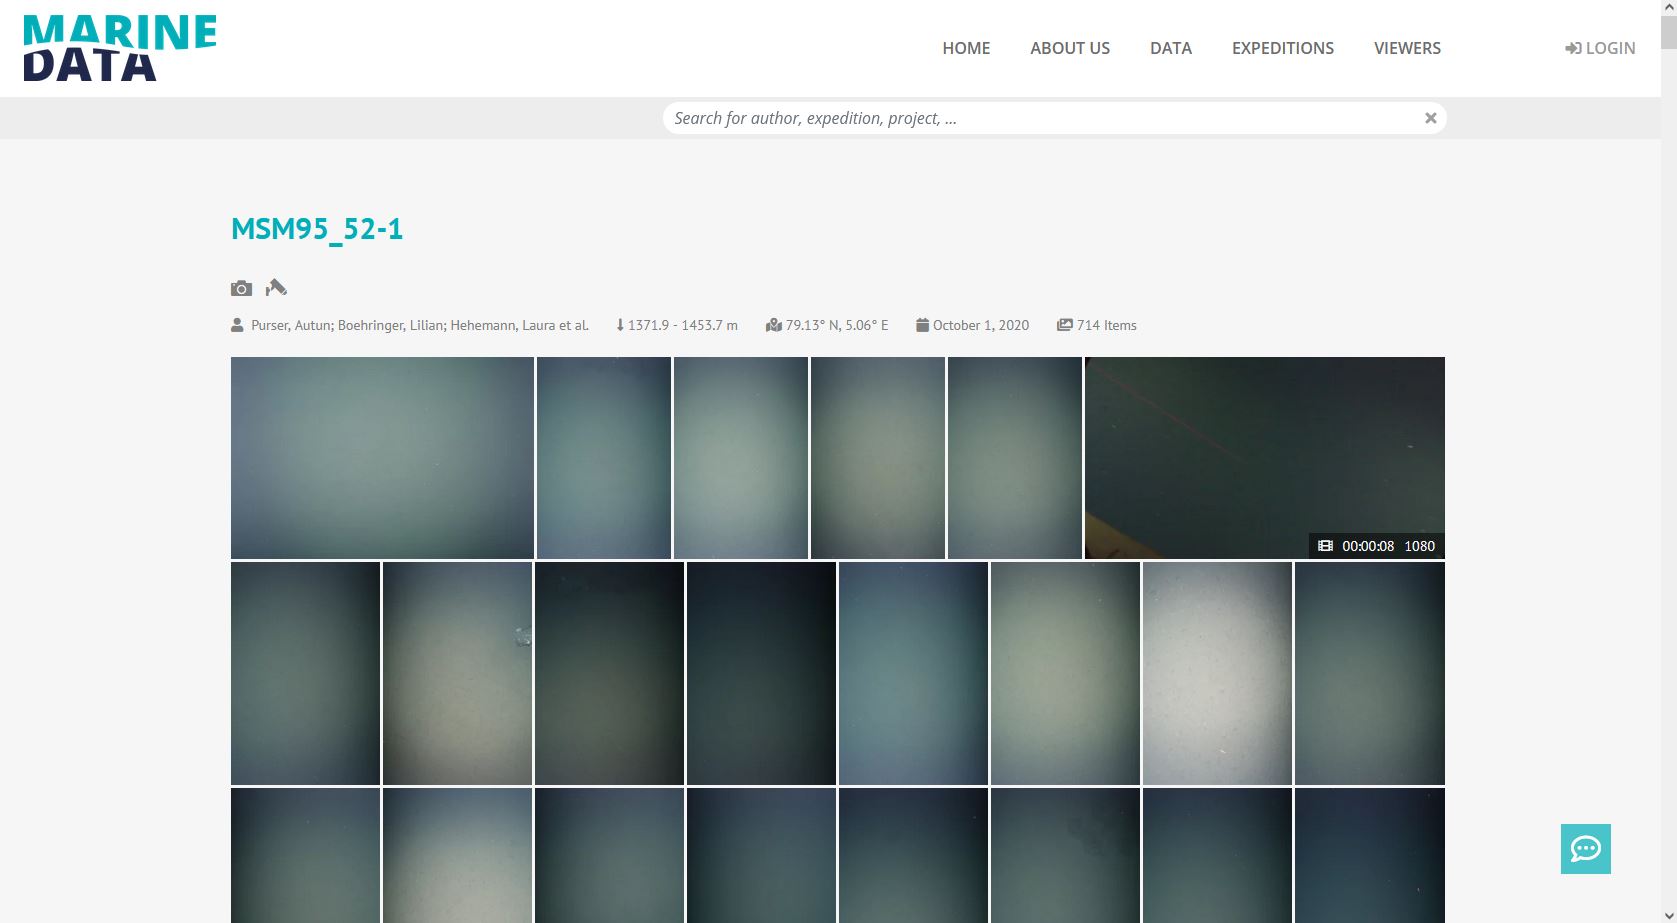Viewport: 1677px width, 923px height.
Task: Click the calendar date icon
Action: coord(922,325)
